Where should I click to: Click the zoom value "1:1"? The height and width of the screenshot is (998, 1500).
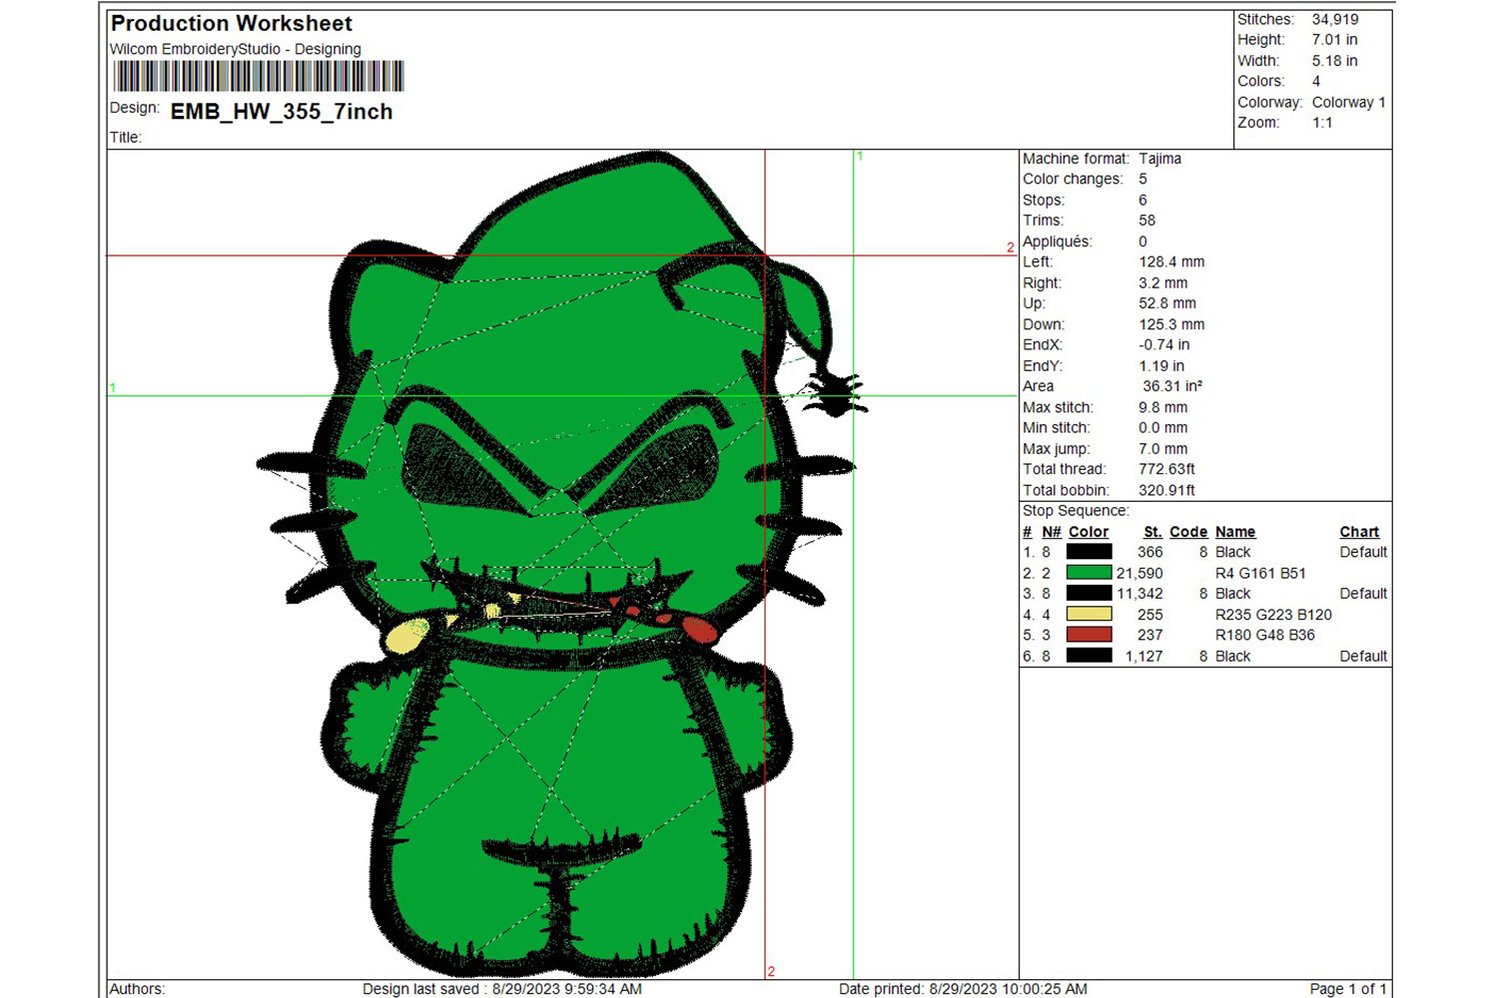pos(1322,123)
